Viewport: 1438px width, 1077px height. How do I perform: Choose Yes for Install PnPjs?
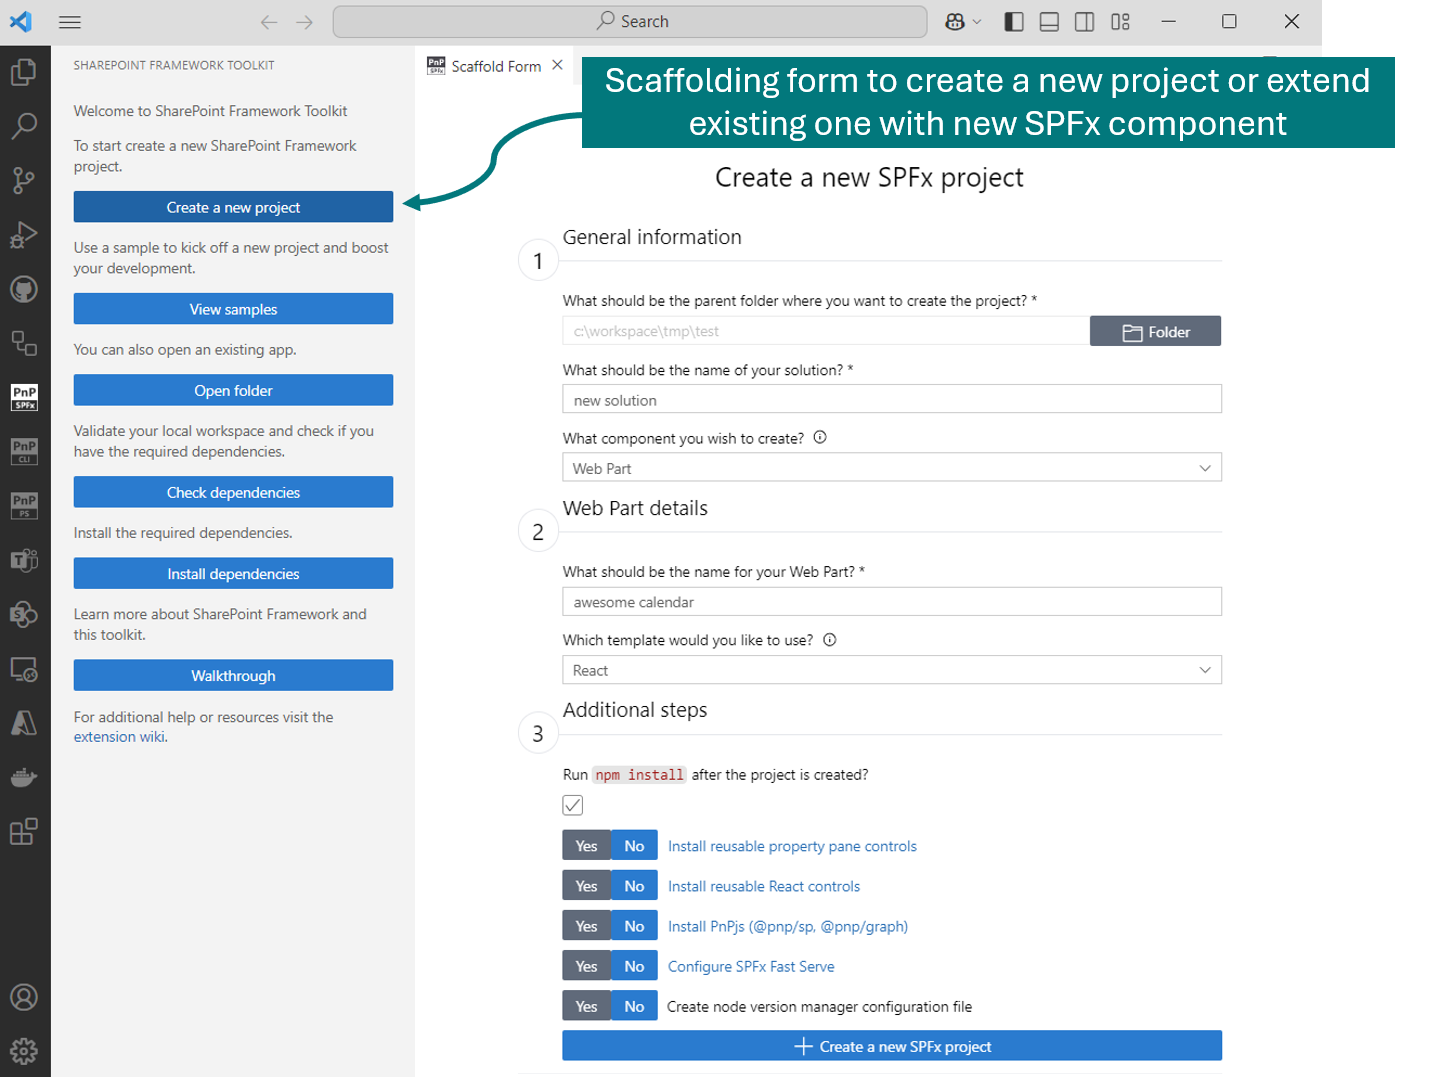[x=587, y=926]
